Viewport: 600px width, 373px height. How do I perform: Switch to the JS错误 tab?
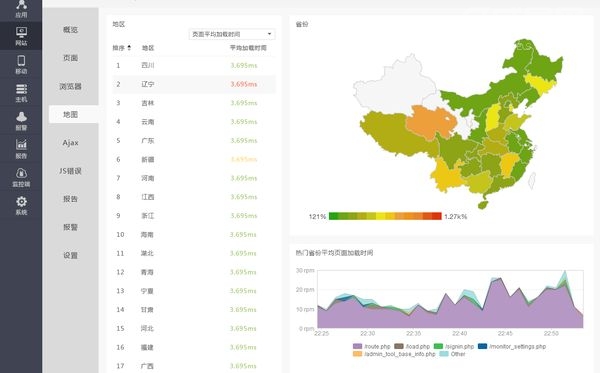[x=70, y=171]
